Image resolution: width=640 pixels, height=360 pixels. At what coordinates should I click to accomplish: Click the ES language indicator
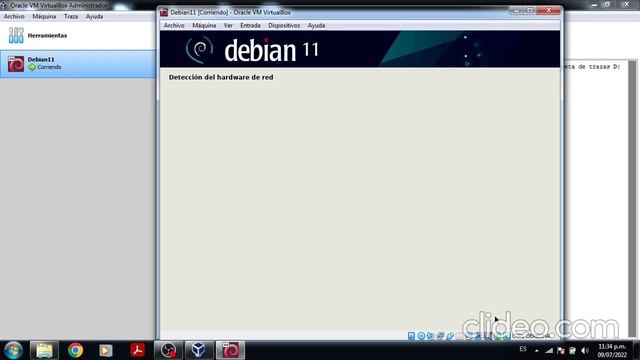pyautogui.click(x=523, y=349)
